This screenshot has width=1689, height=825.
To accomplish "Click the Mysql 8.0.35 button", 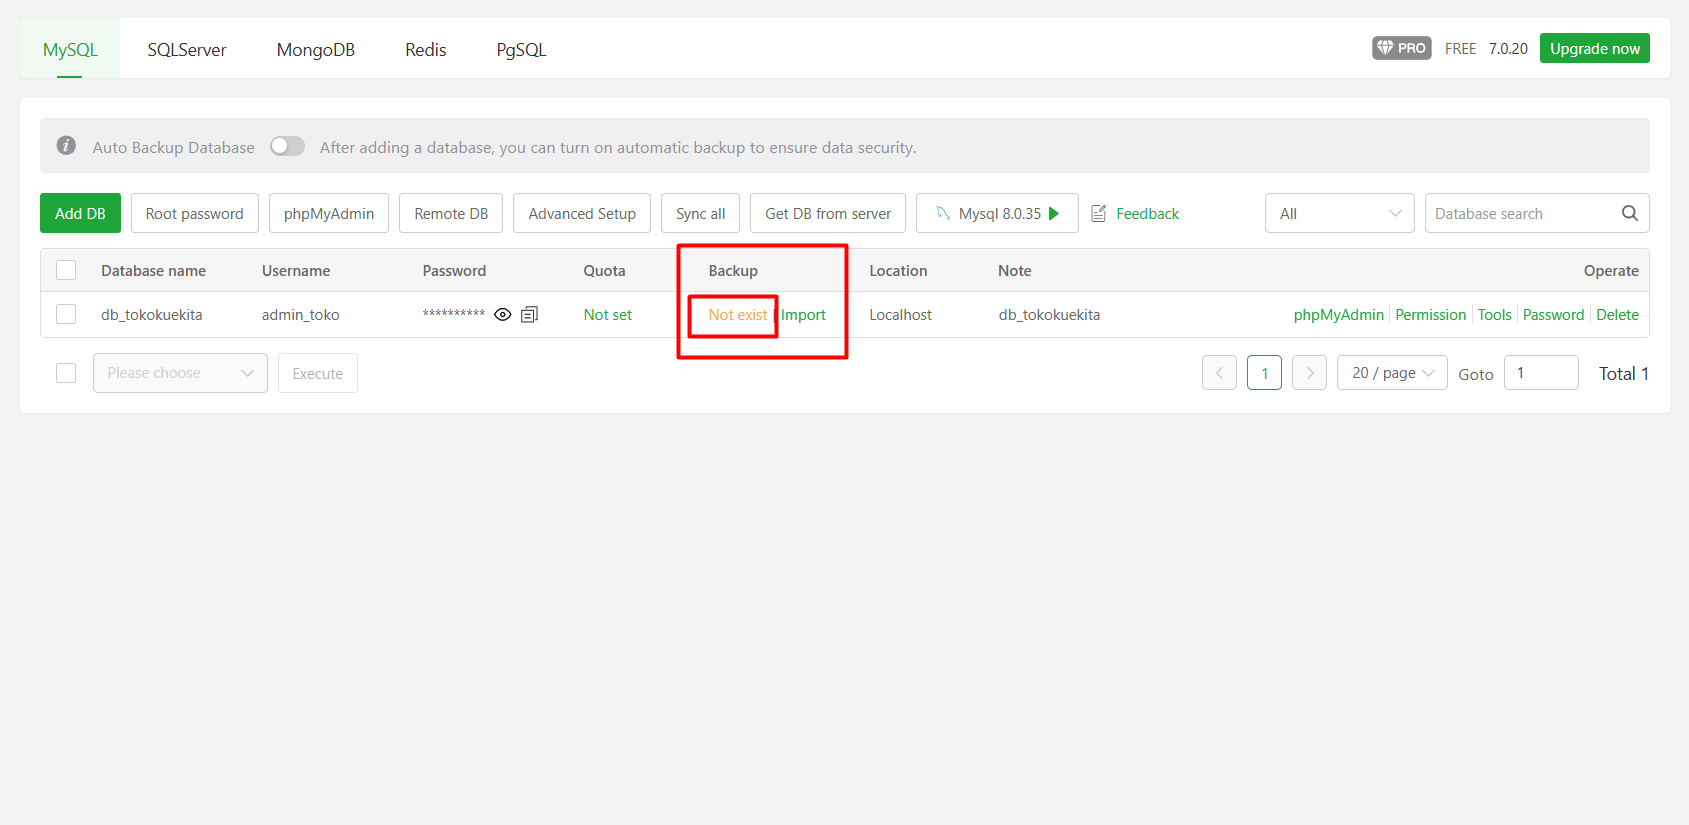I will (997, 213).
